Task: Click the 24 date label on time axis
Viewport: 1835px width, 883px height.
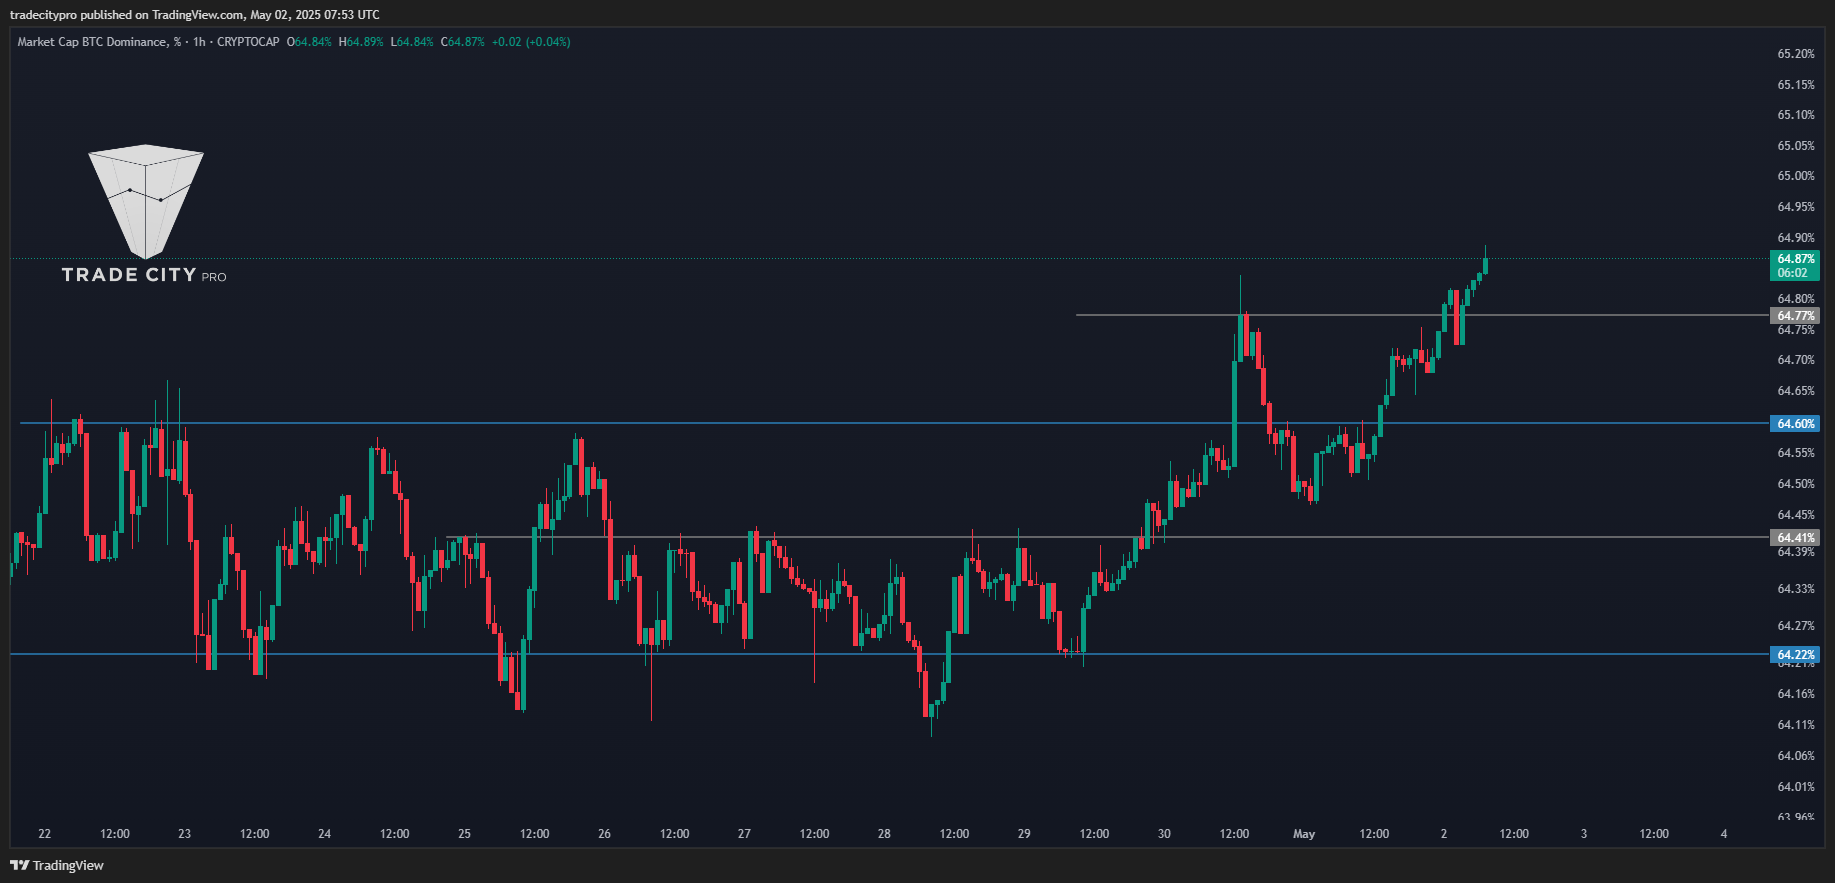Action: [324, 834]
